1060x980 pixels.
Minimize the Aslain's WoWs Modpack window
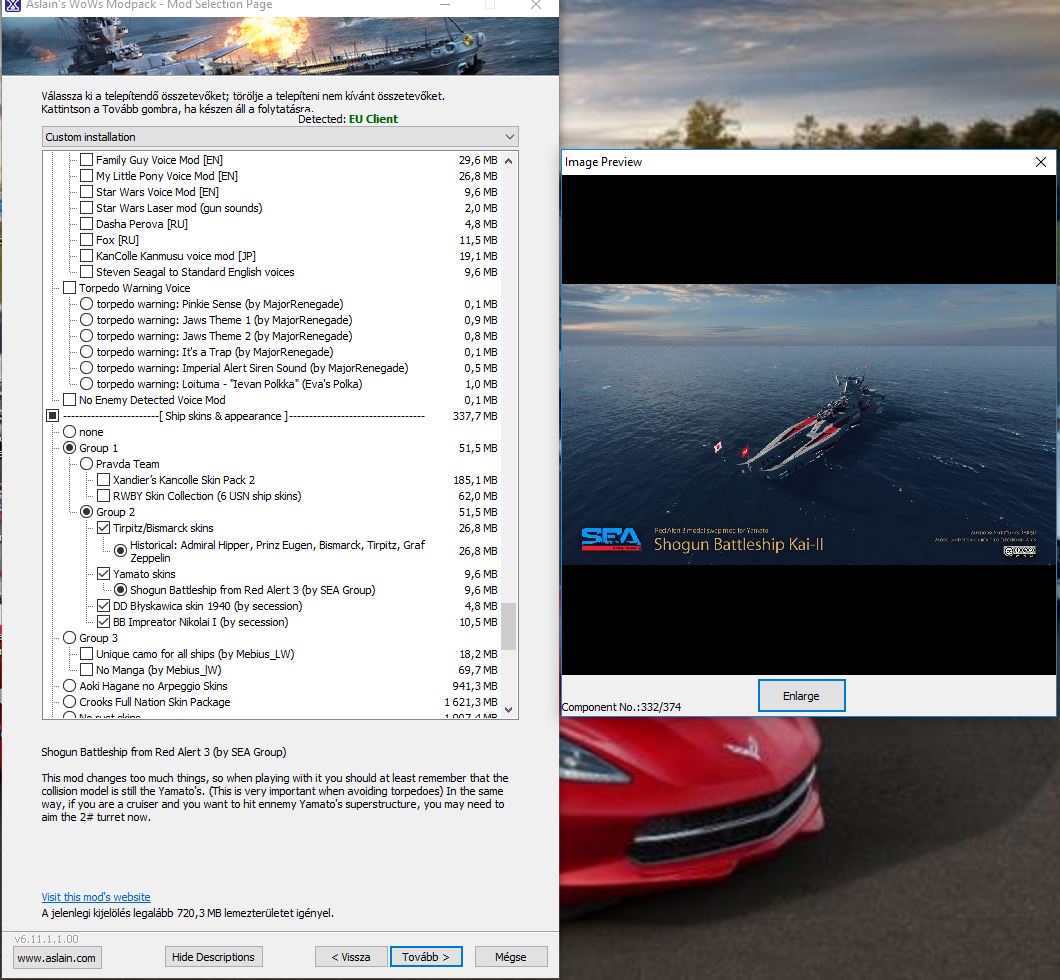tap(445, 5)
